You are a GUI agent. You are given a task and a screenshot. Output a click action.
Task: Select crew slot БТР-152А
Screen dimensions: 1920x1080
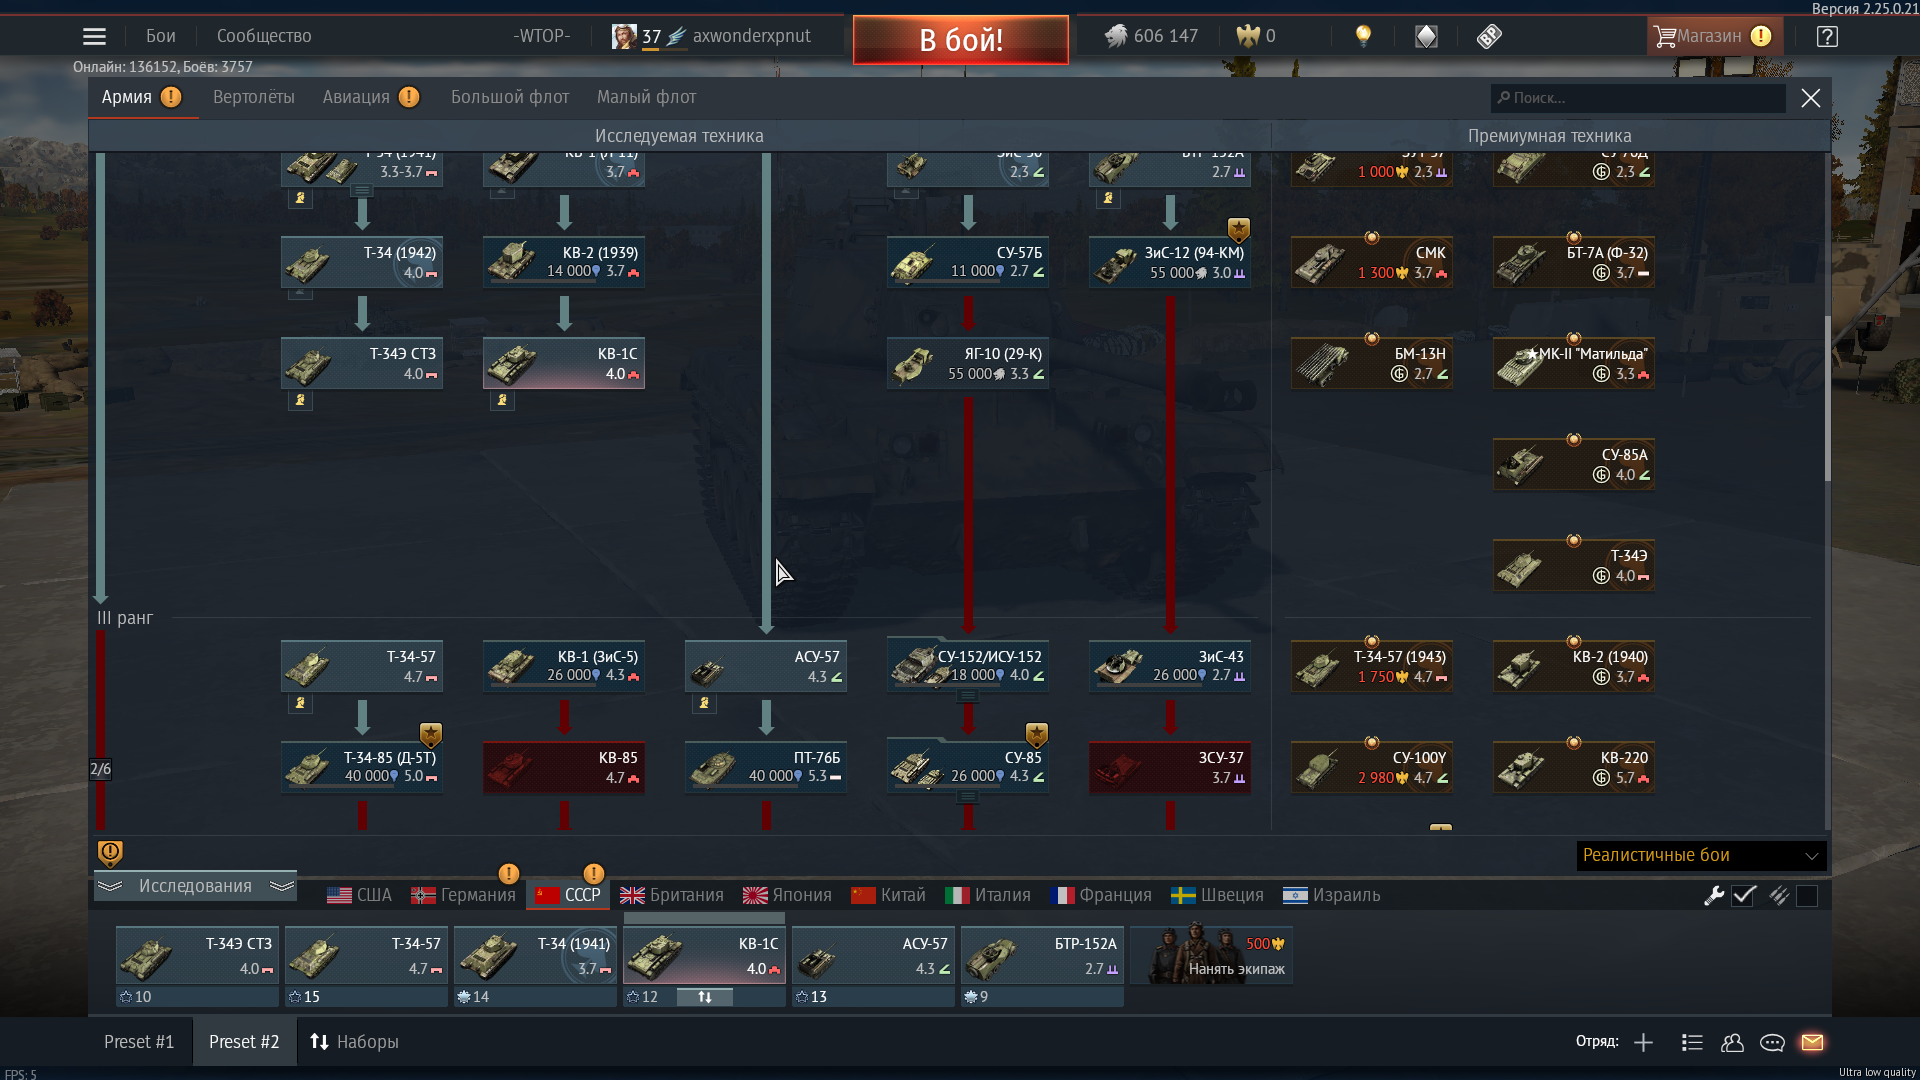(x=1042, y=956)
